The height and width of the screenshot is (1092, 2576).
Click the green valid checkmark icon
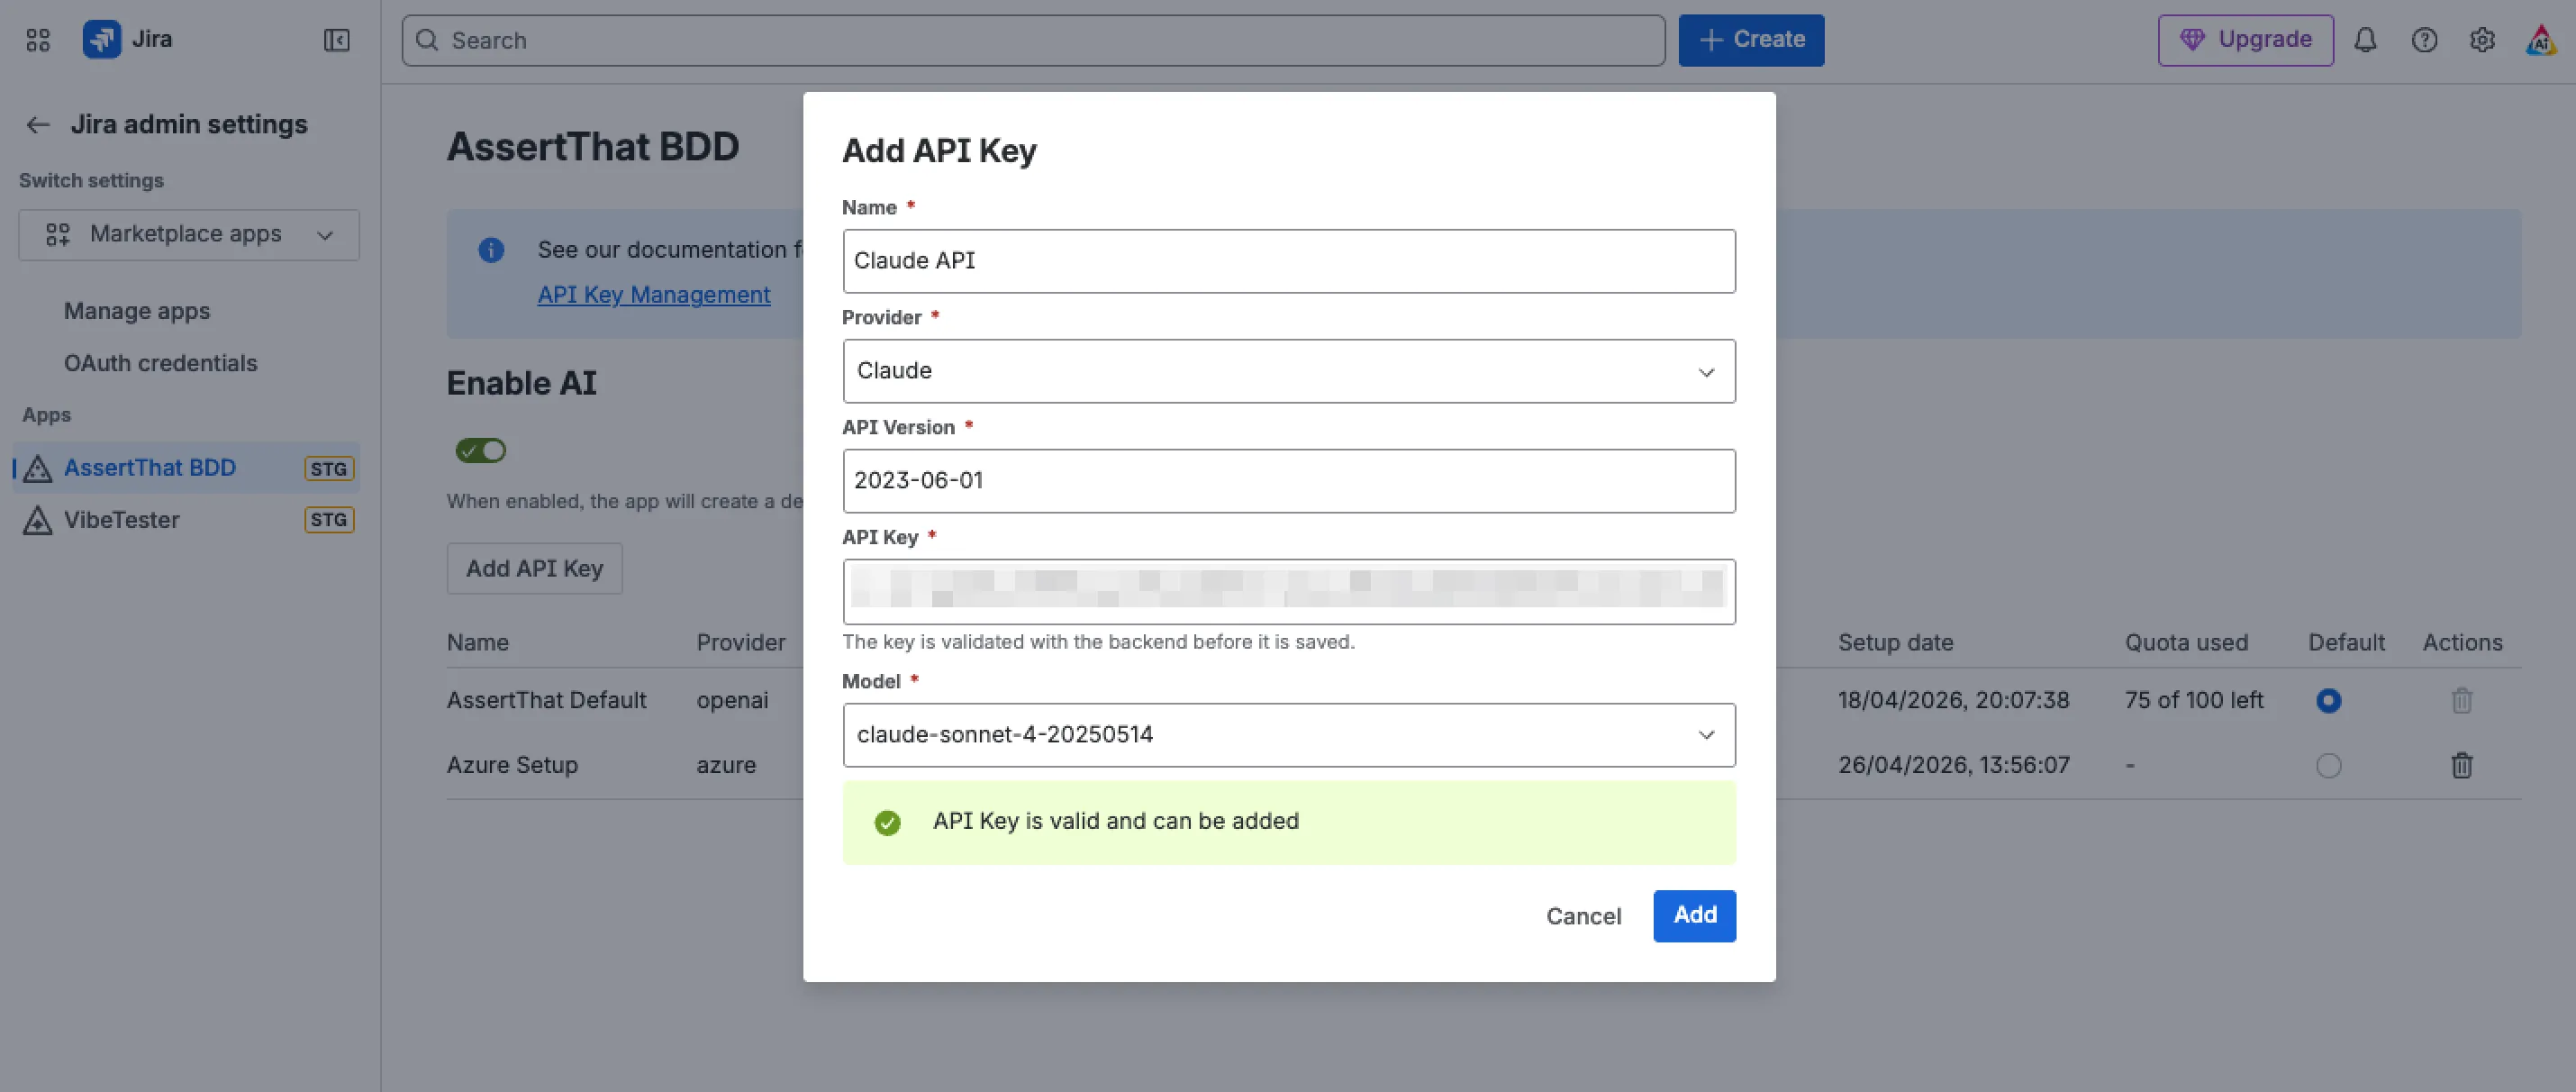pos(887,823)
